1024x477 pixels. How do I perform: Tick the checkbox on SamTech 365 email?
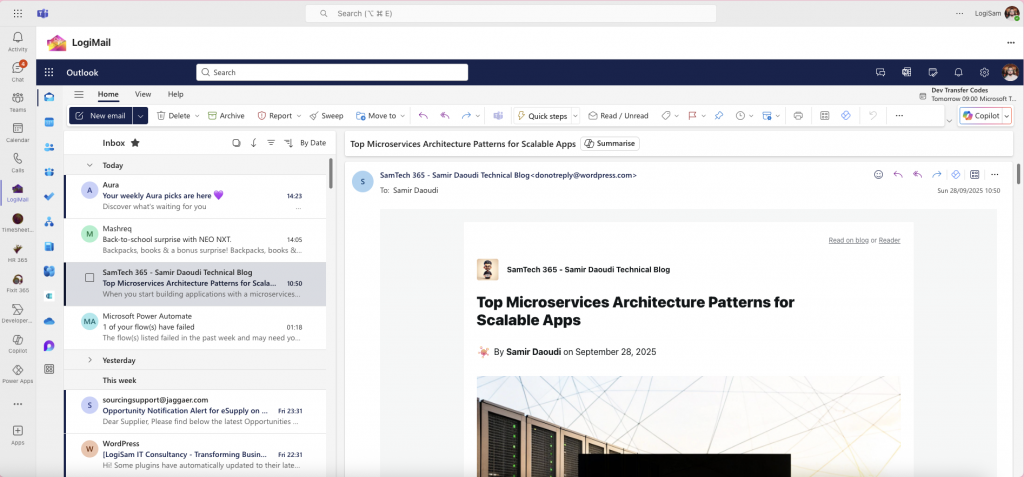(x=89, y=277)
